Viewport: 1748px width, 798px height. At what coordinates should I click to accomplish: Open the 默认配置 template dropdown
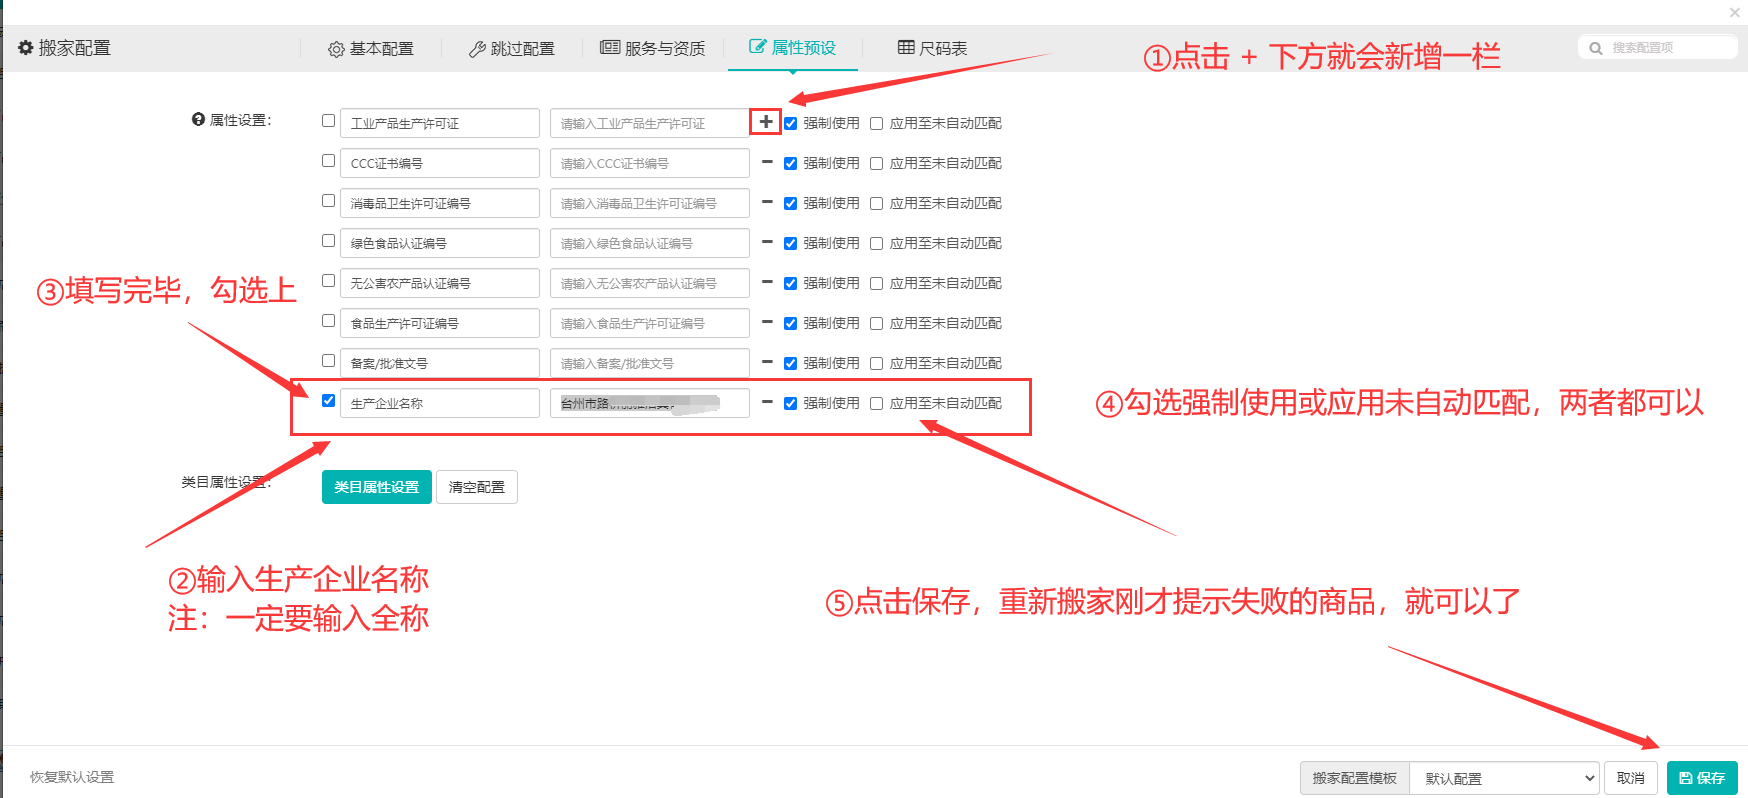1504,778
